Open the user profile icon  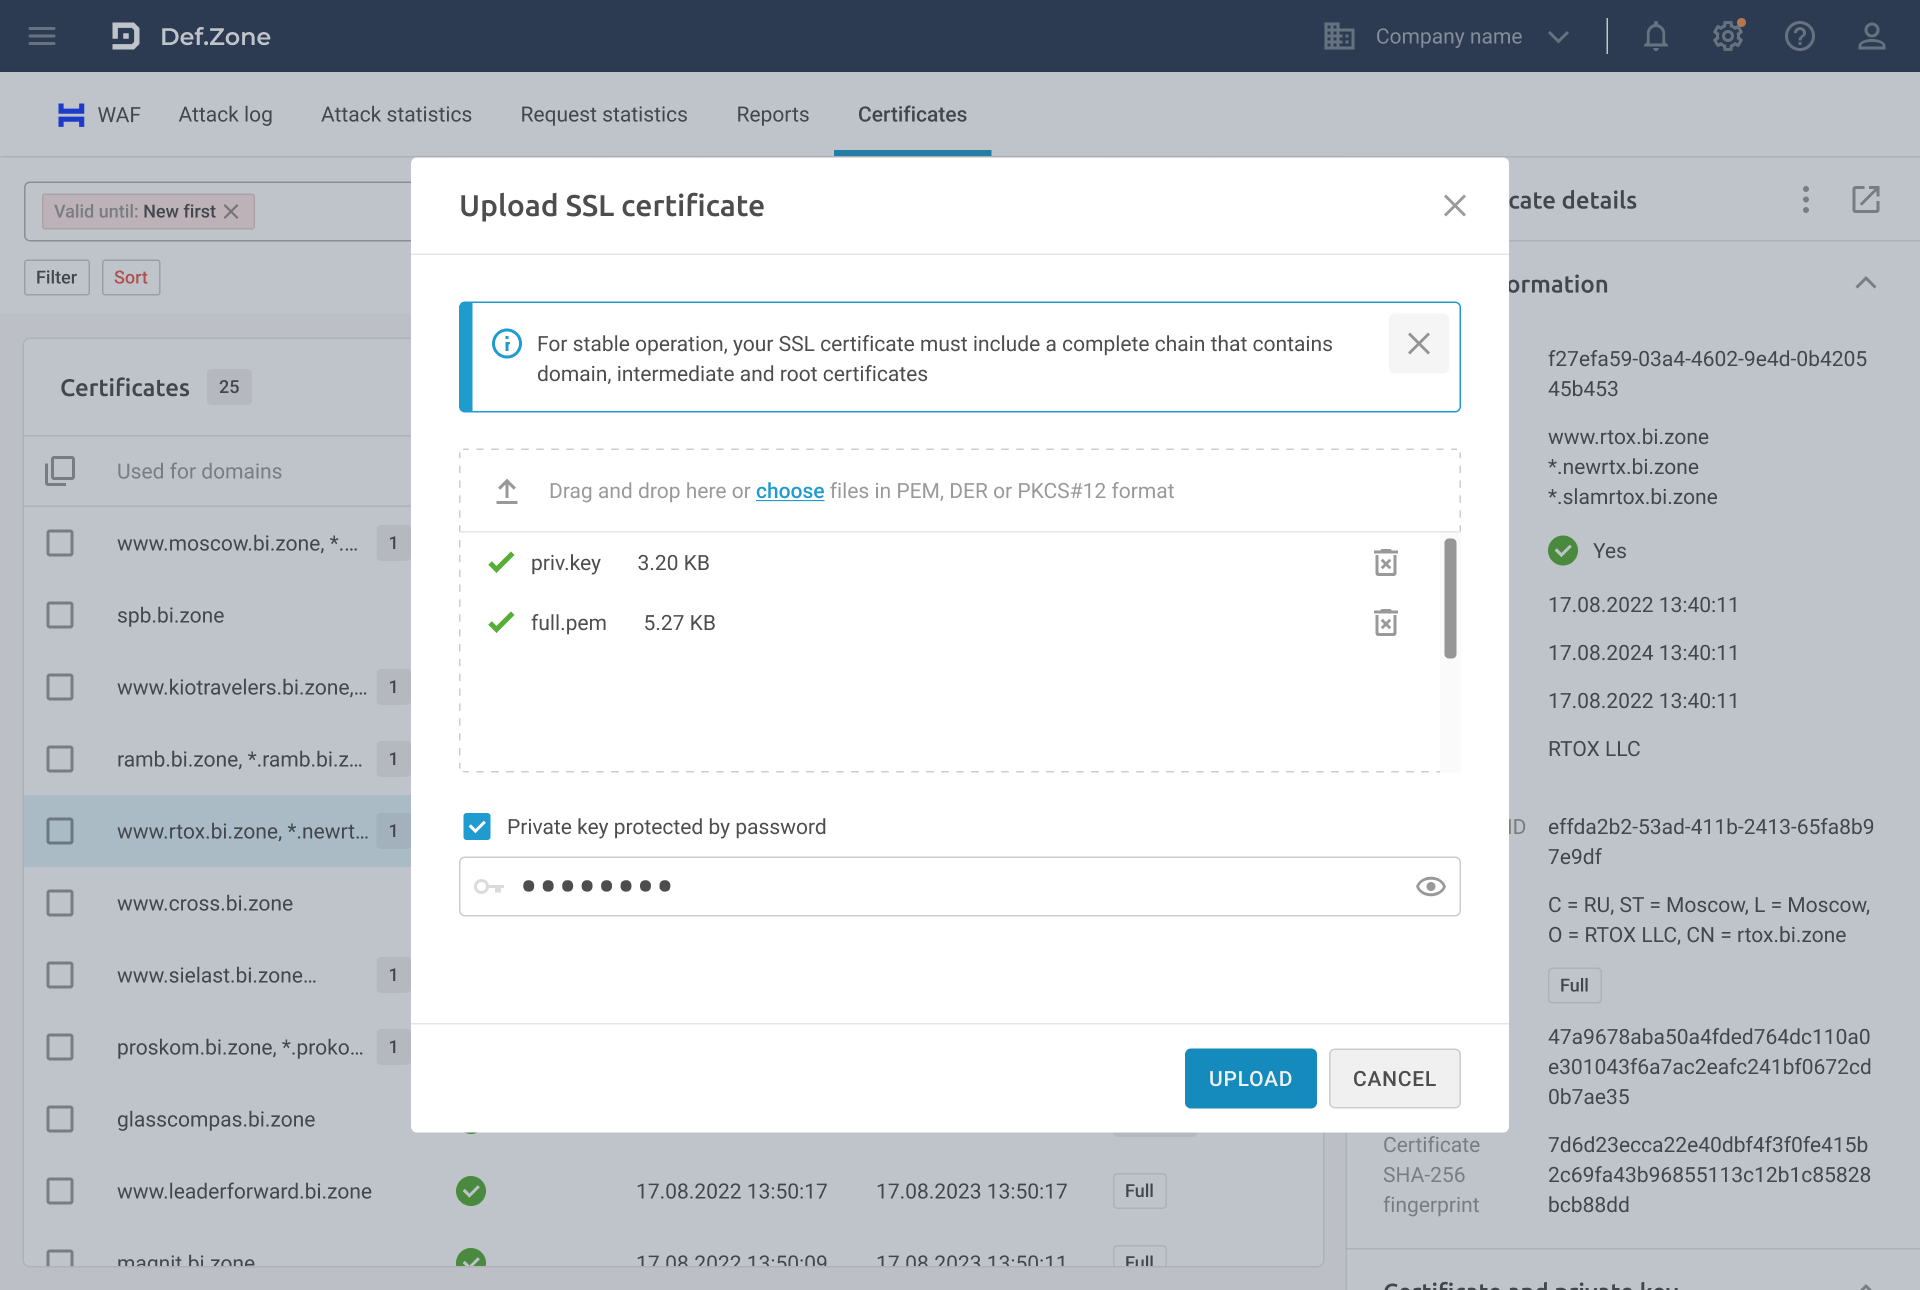click(1871, 37)
